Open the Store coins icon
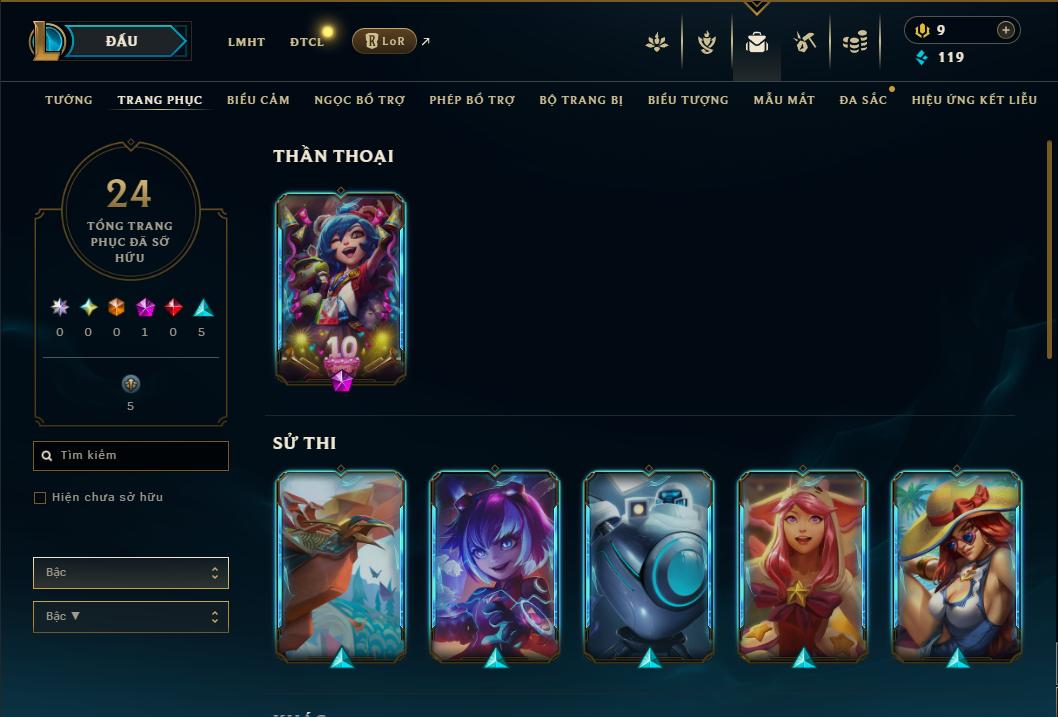Viewport: 1058px width, 717px height. [854, 43]
